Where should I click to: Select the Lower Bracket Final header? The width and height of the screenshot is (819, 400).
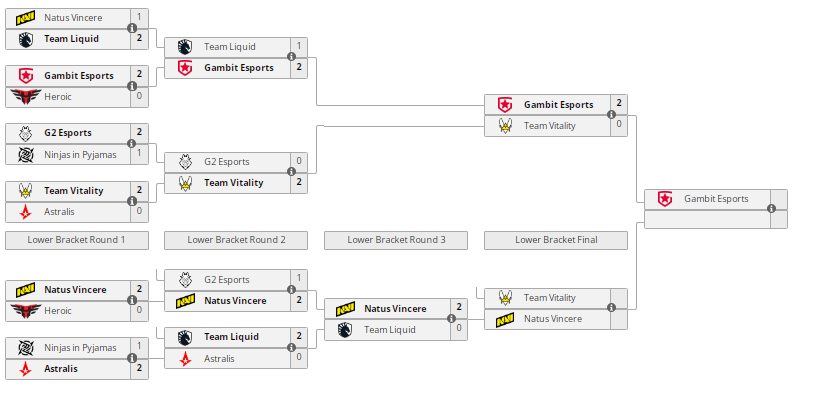[556, 240]
